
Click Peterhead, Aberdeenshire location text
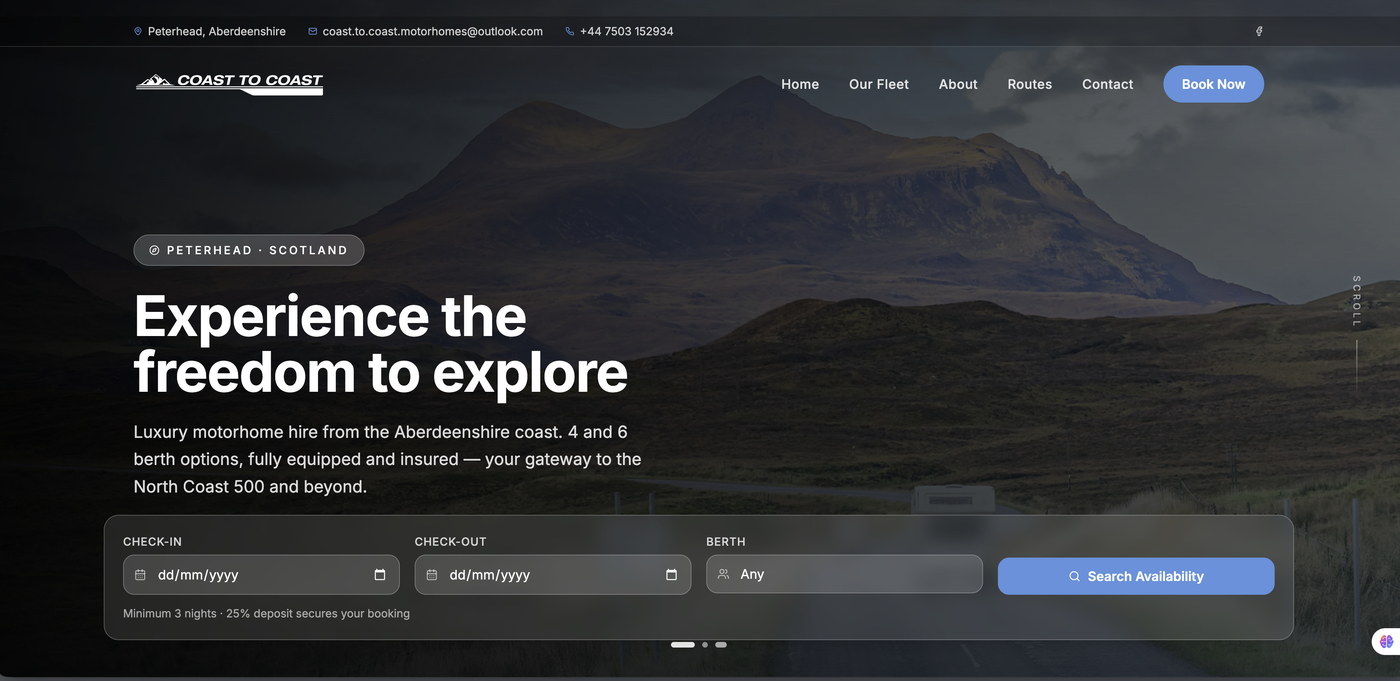coord(216,32)
